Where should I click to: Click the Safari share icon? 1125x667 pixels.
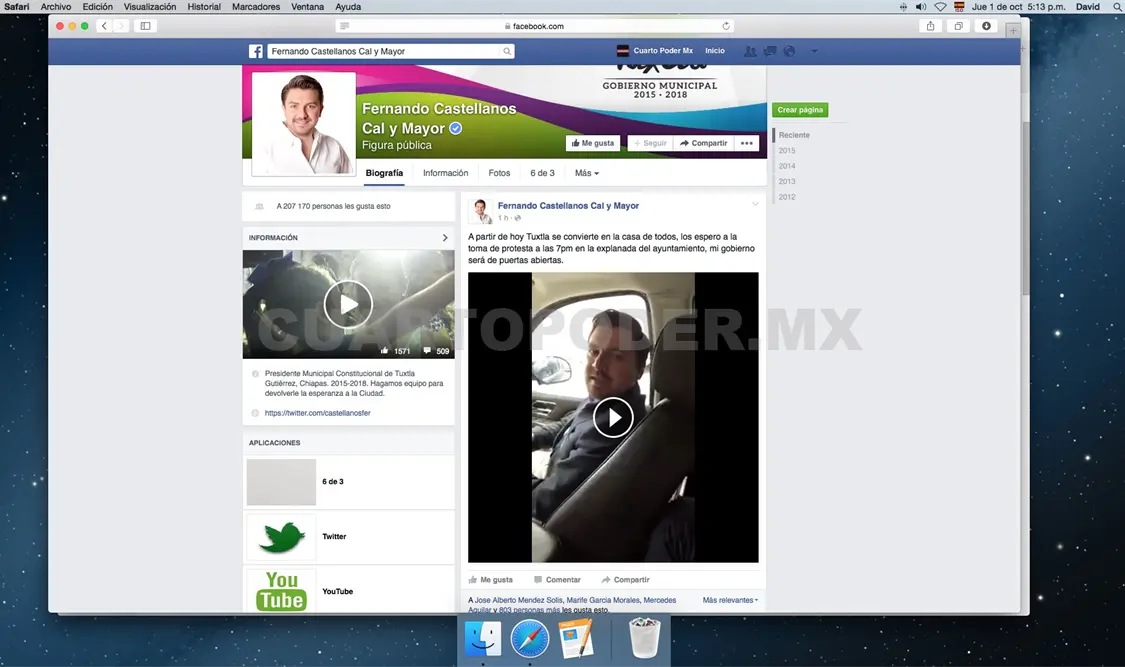(x=931, y=26)
